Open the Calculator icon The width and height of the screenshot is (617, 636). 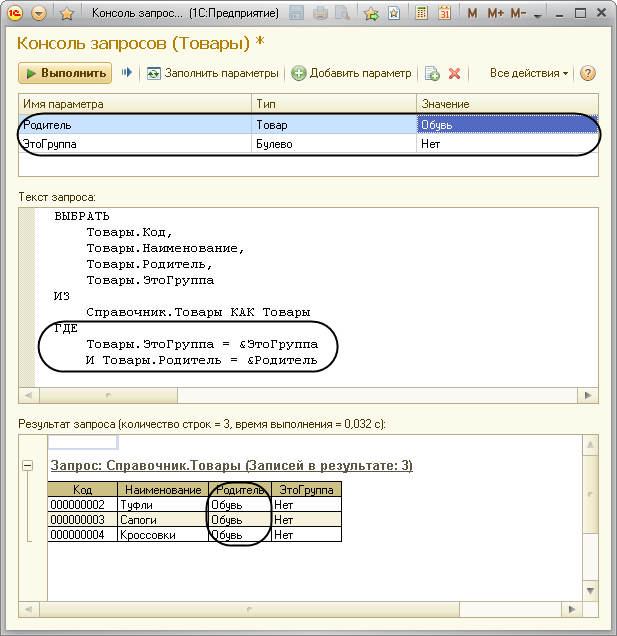point(421,13)
